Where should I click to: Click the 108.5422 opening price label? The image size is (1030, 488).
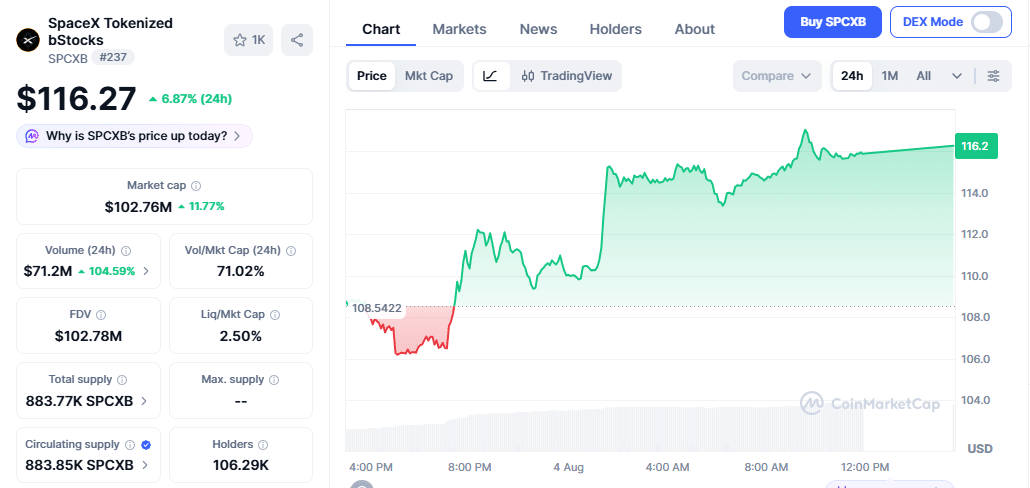coord(376,308)
